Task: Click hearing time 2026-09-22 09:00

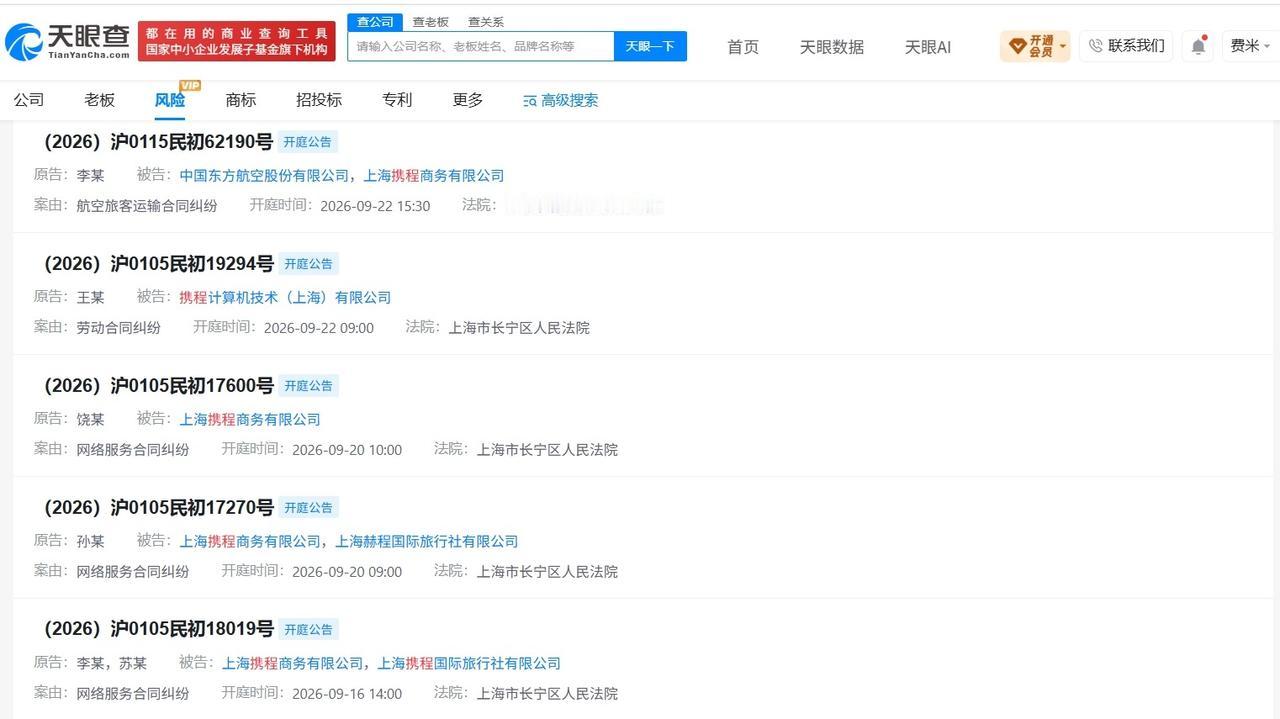Action: pos(319,328)
